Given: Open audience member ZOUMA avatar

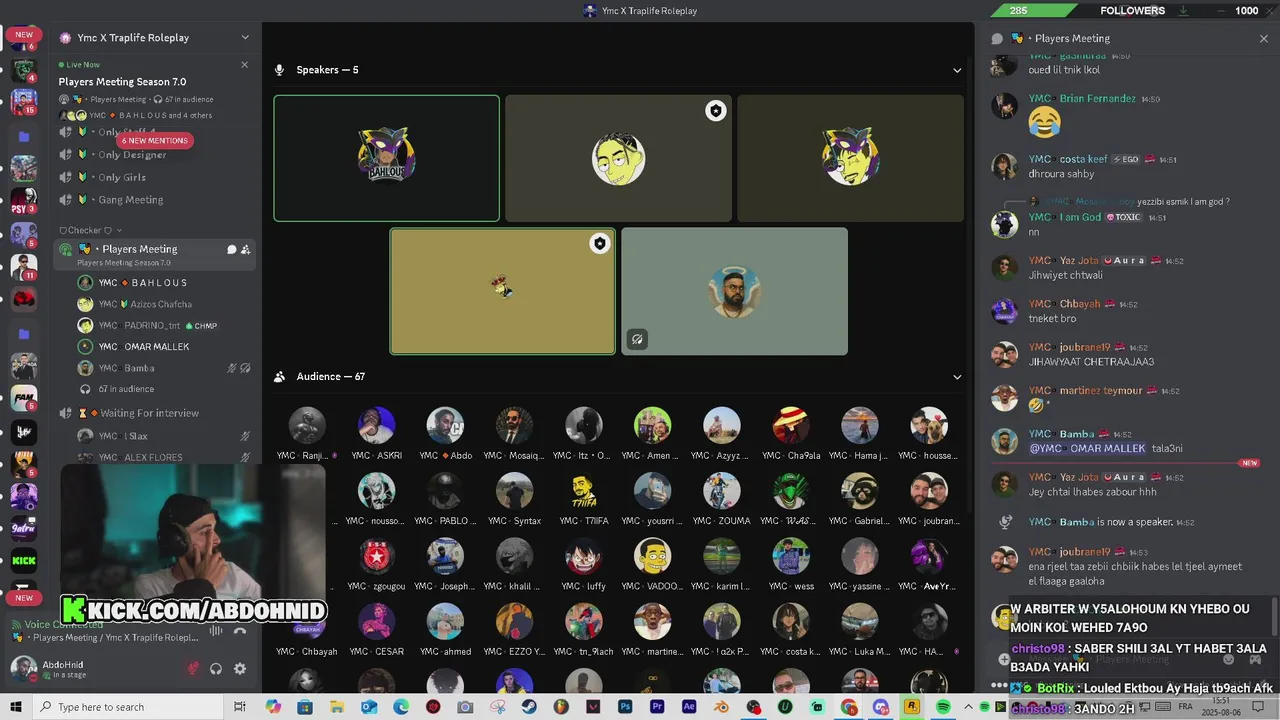Looking at the screenshot, I should [x=721, y=491].
